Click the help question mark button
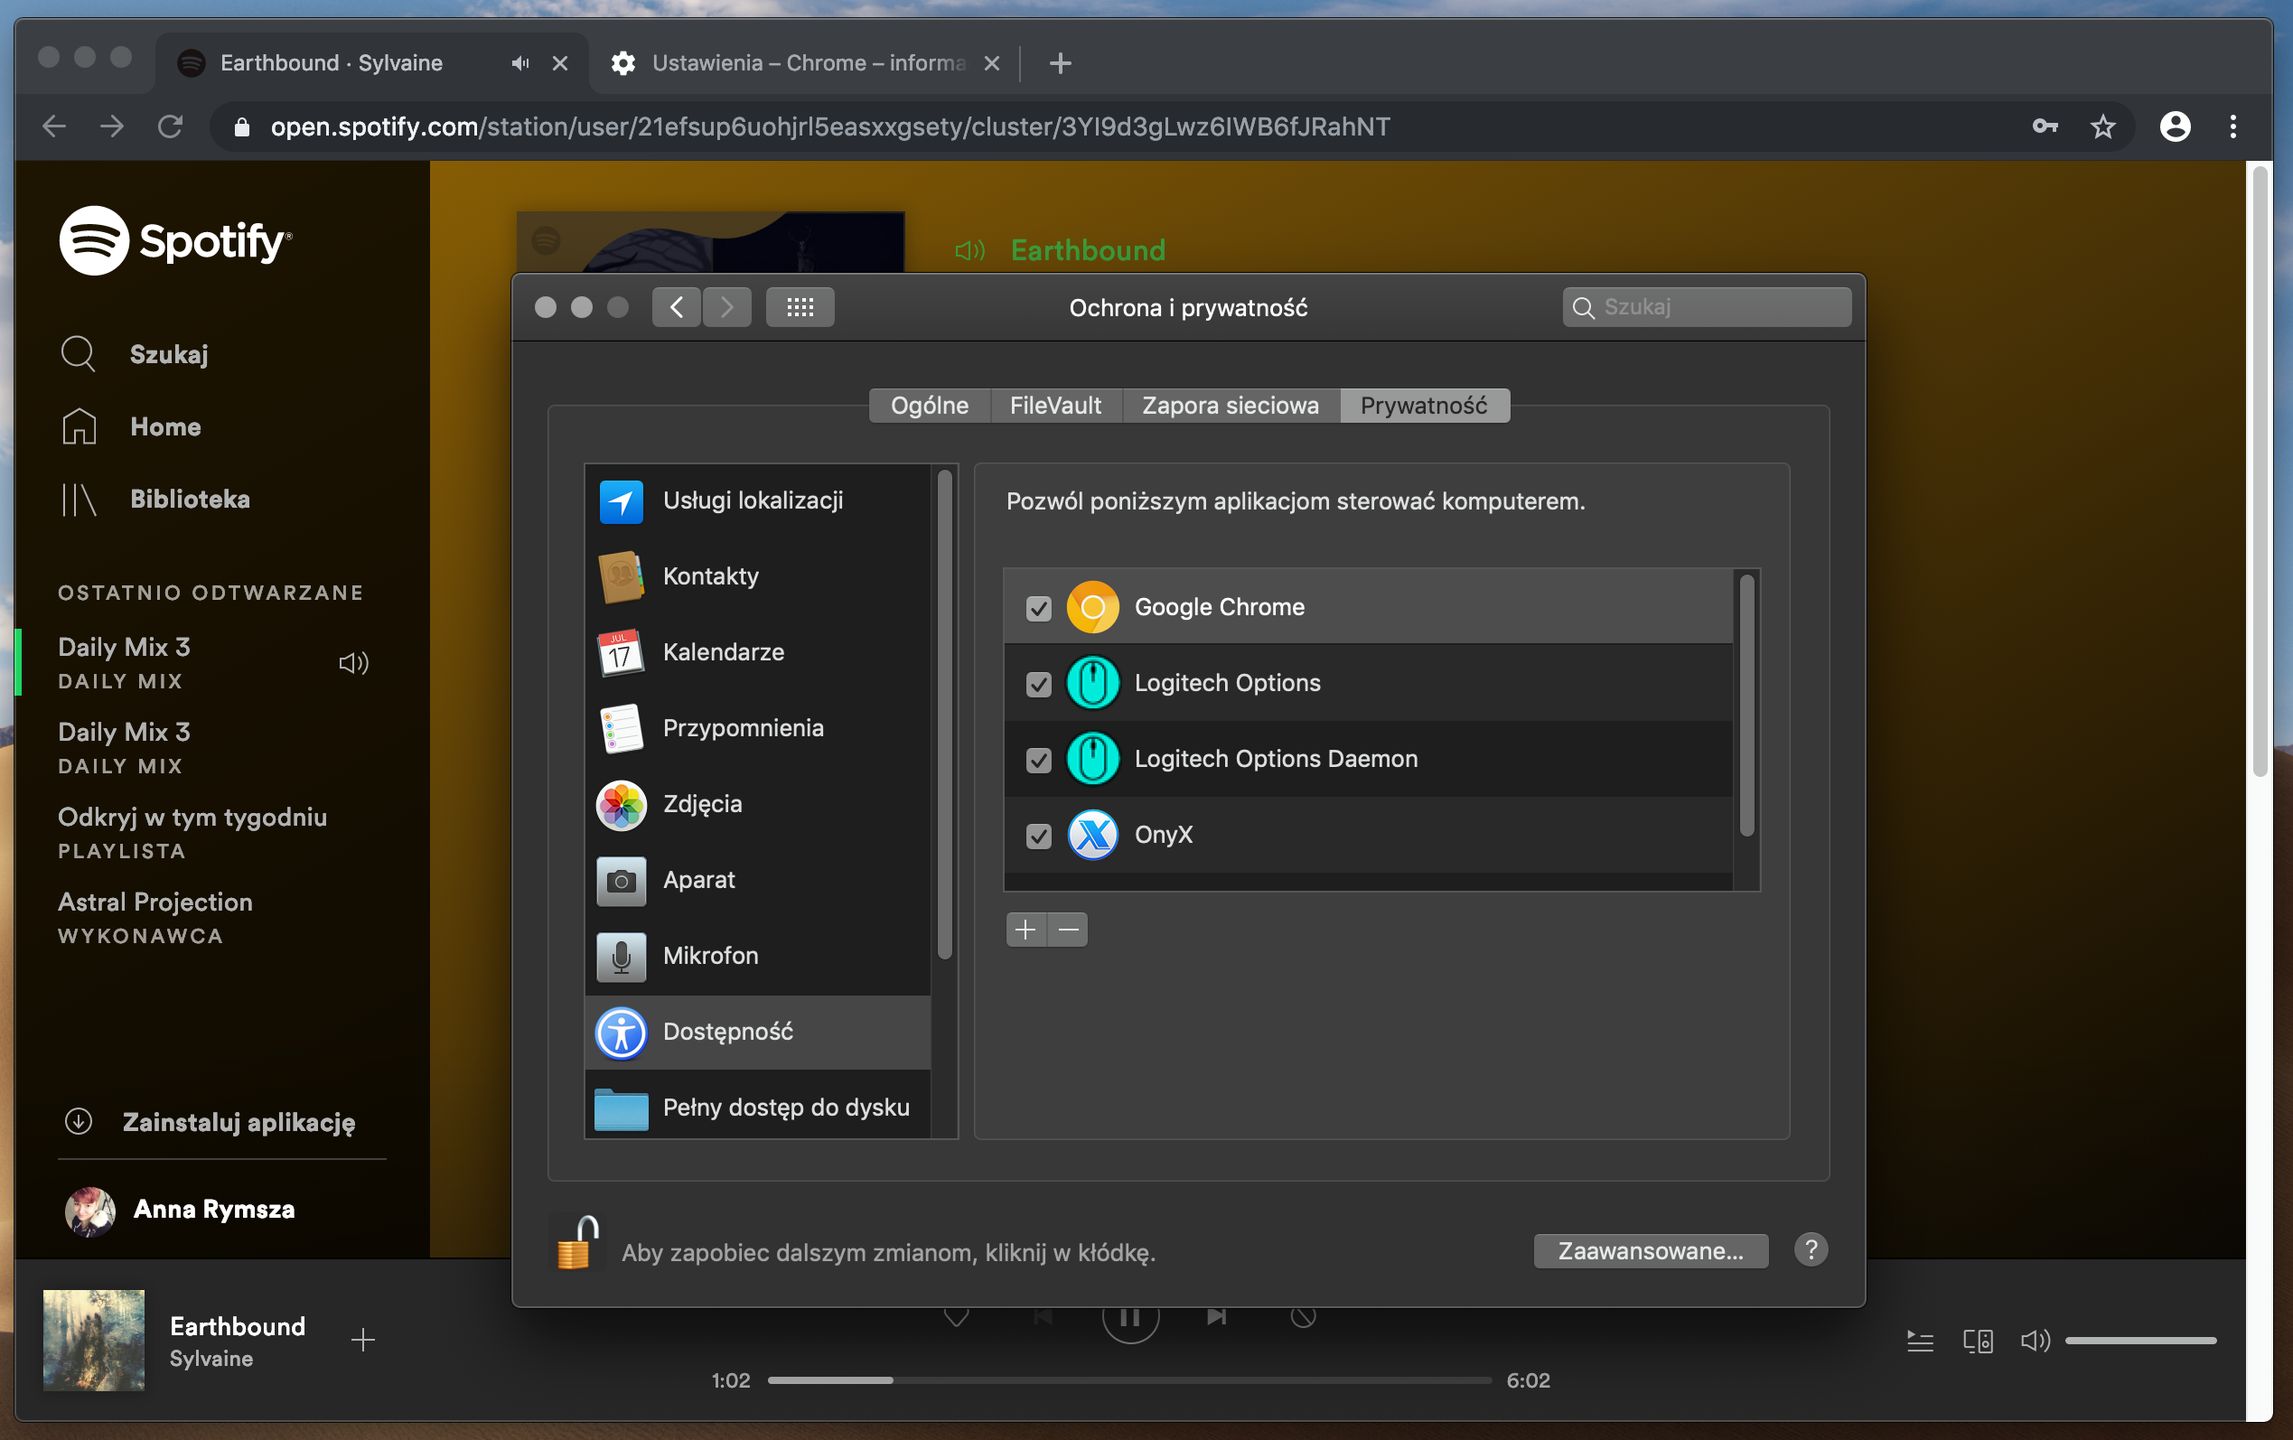The image size is (2293, 1440). coord(1810,1250)
